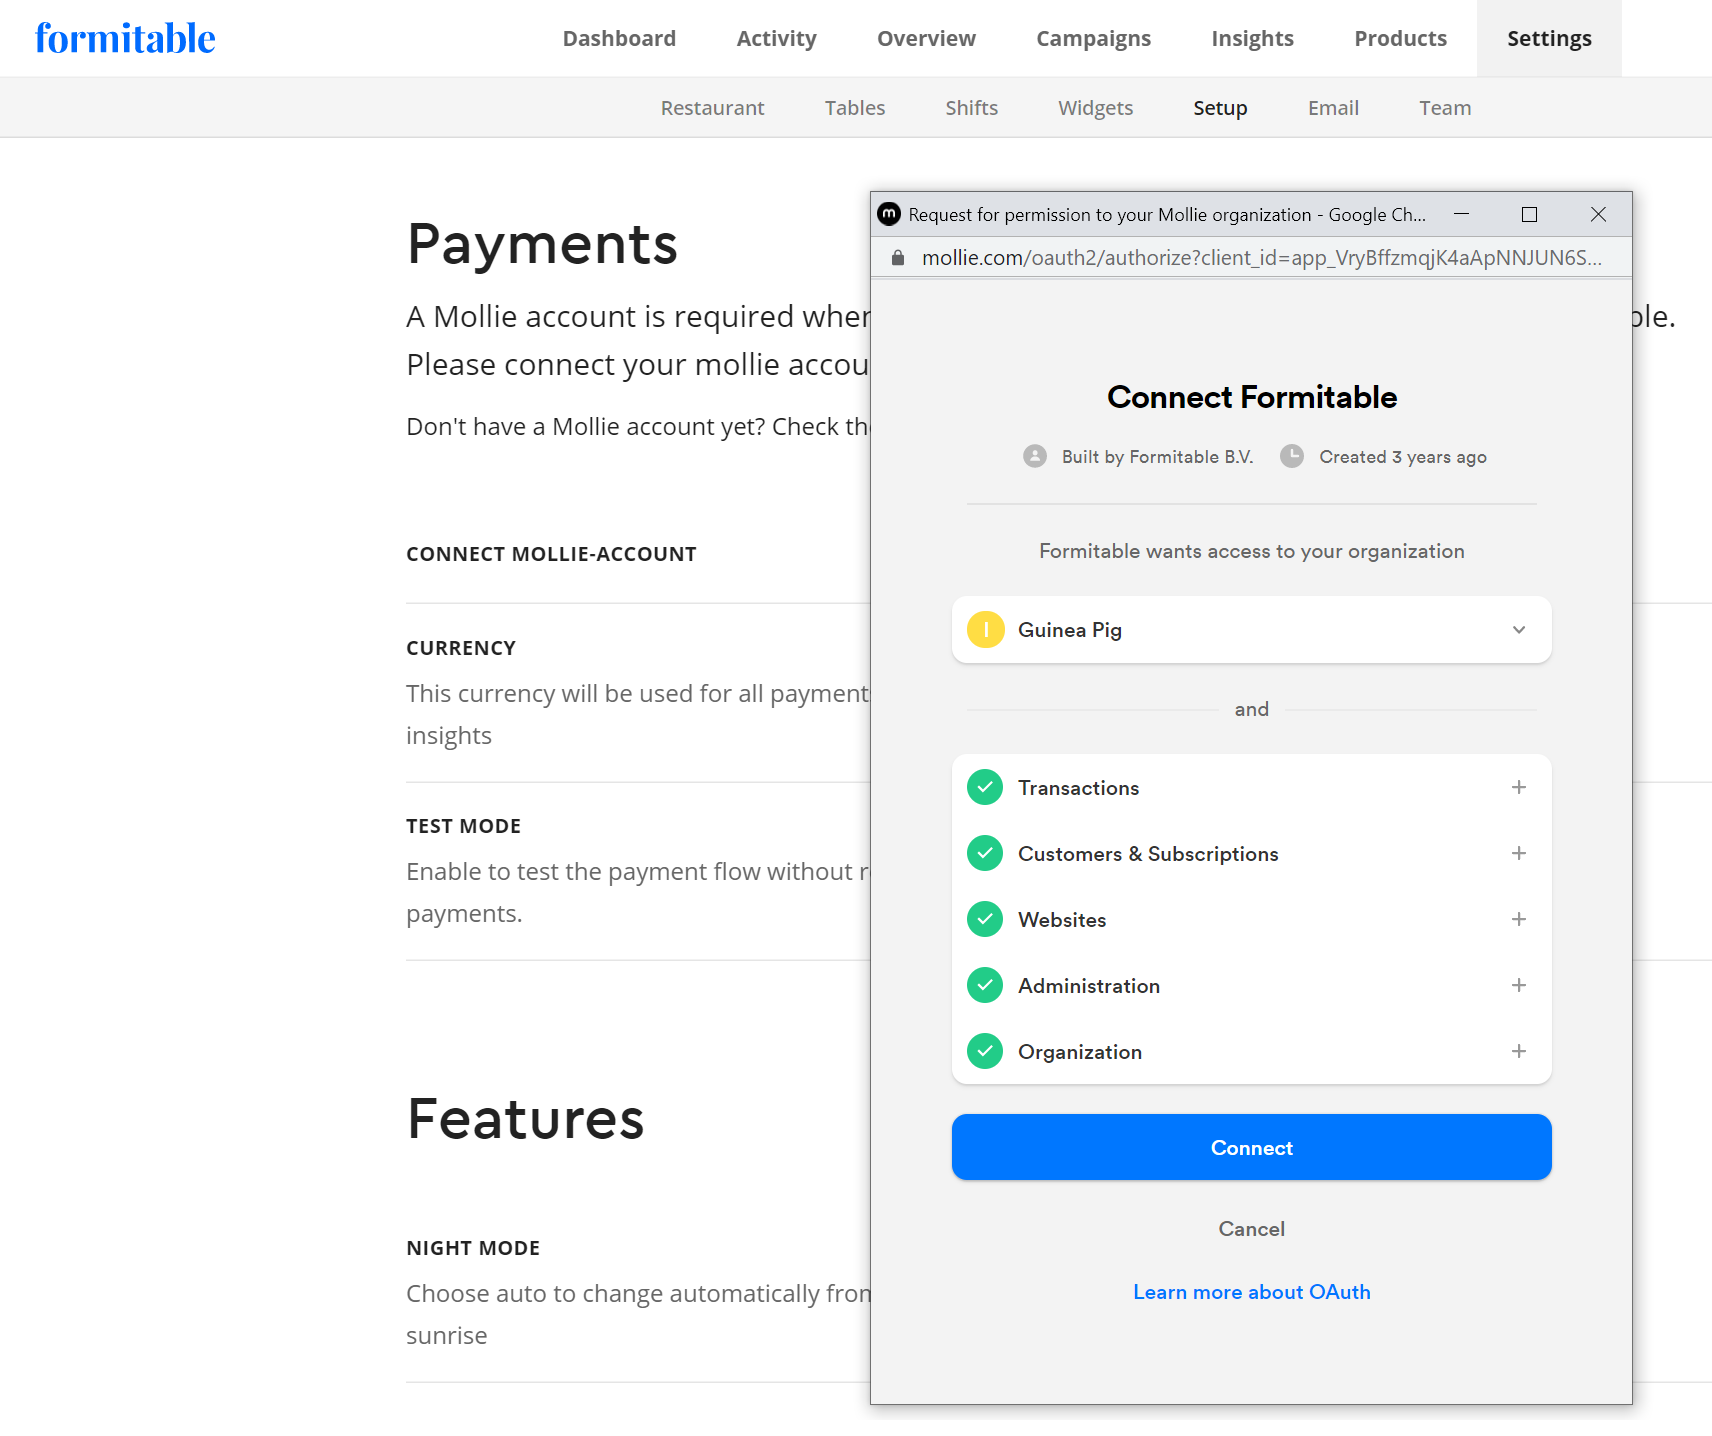
Task: Close the Mollie permission popup window
Action: coord(1598,214)
